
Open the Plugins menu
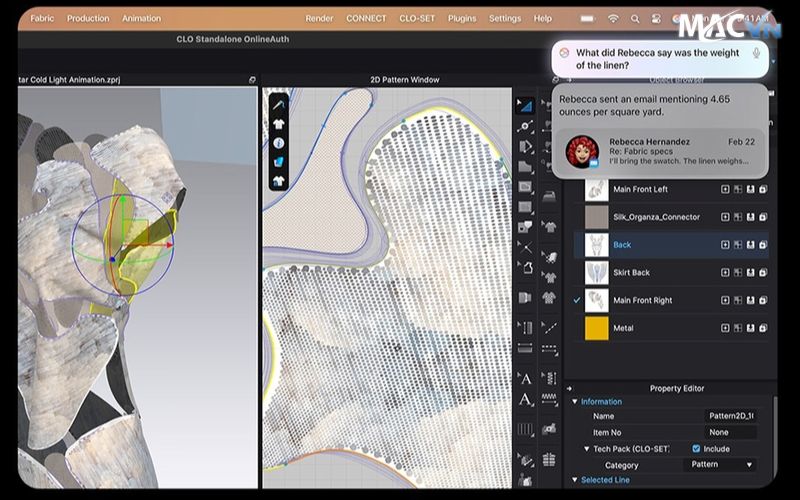click(462, 18)
